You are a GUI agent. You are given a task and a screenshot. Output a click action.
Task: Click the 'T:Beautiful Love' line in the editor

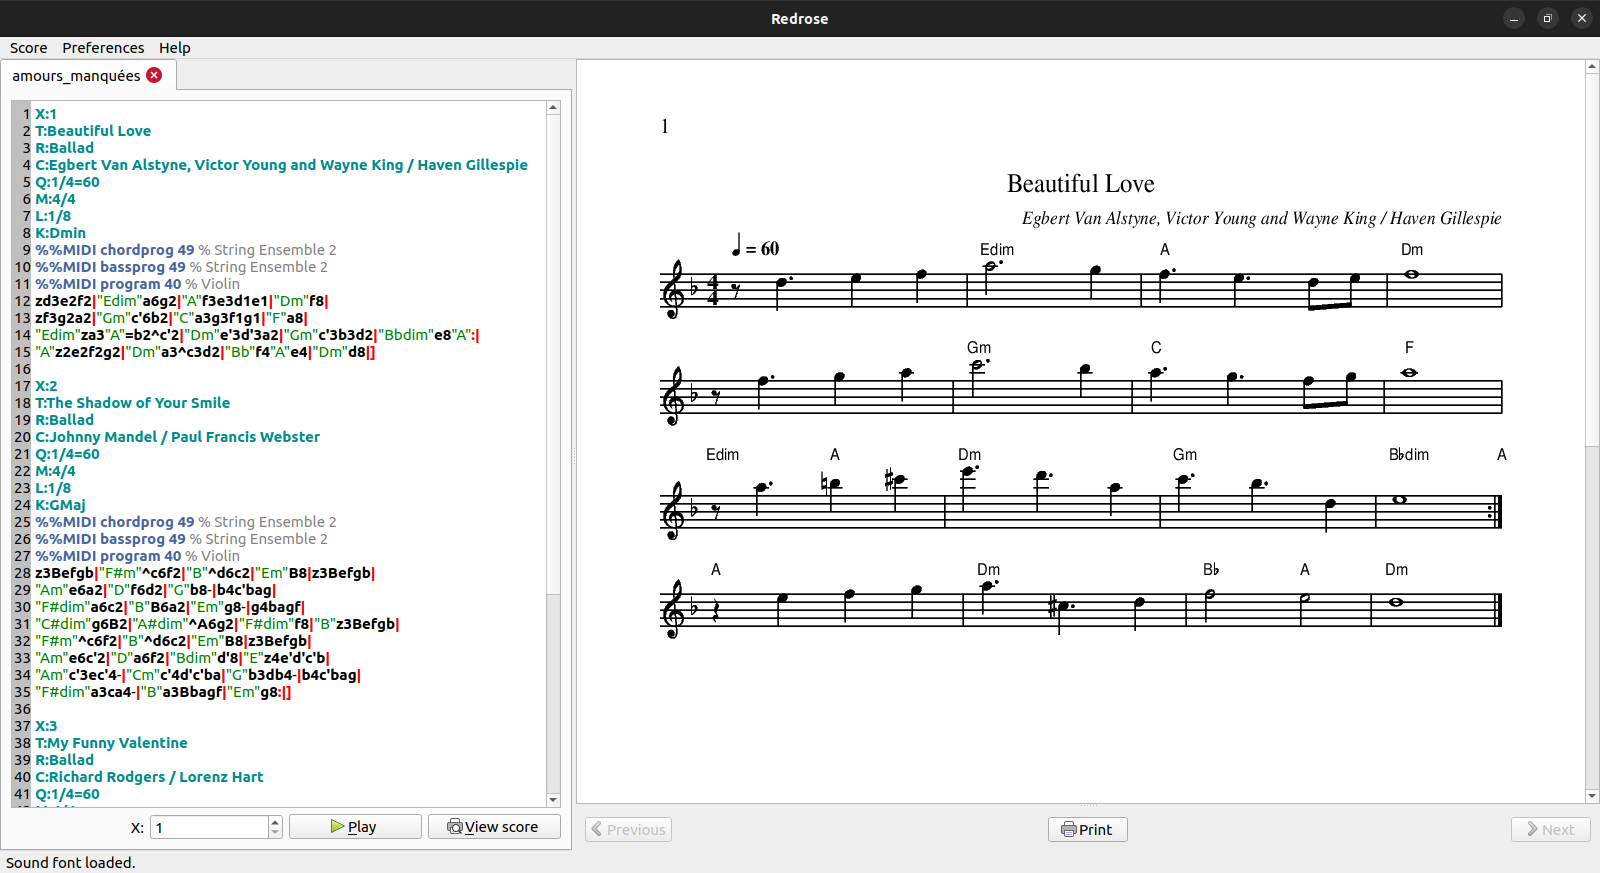coord(93,131)
